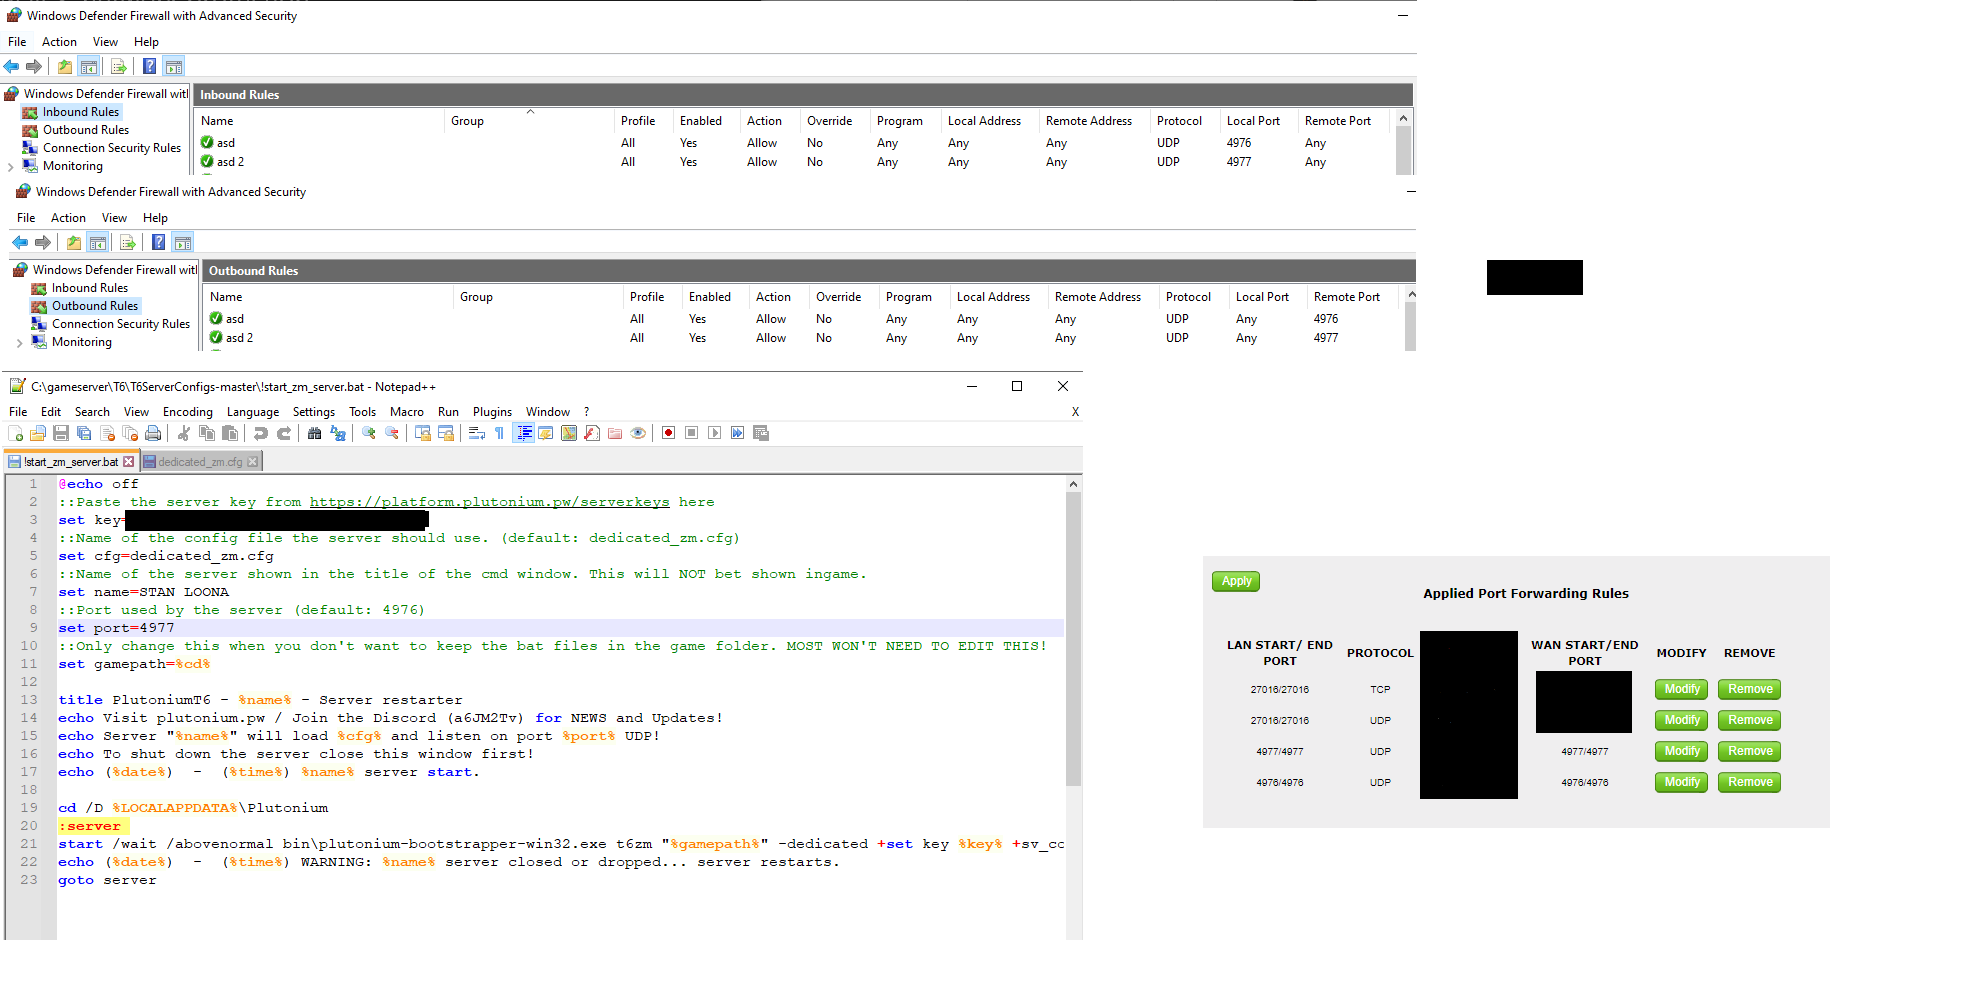Click Open file icon in Notepad++
This screenshot has height=1004, width=1974.
pos(38,433)
